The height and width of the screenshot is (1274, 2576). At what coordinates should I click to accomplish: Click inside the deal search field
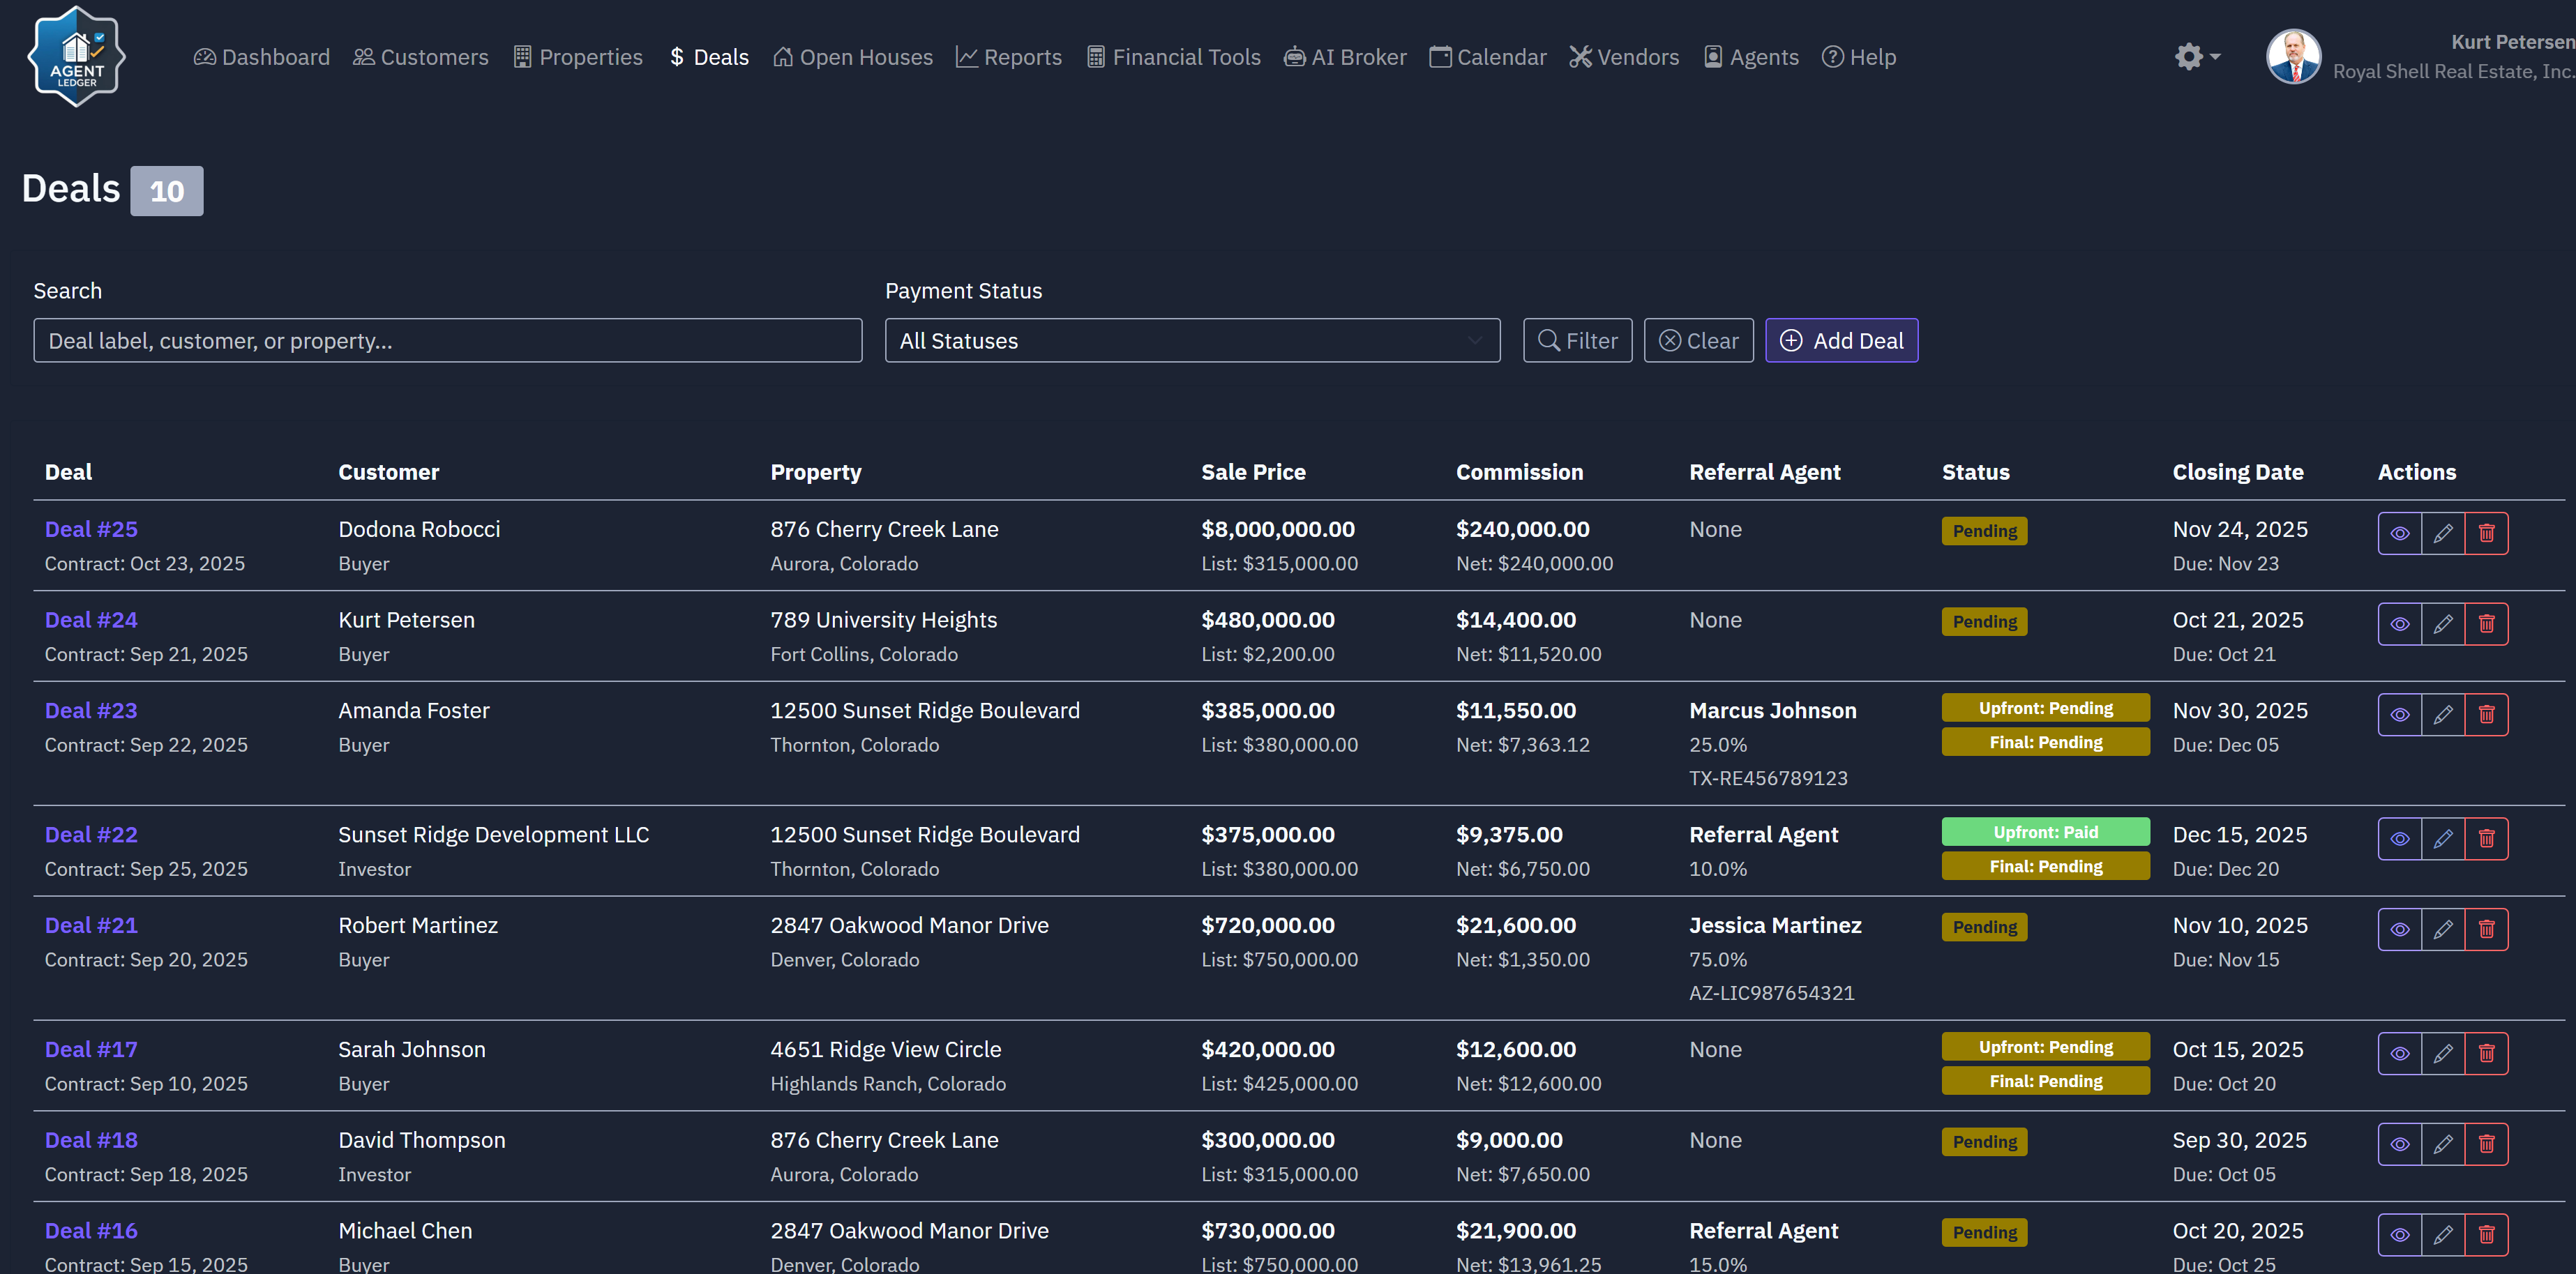click(x=447, y=340)
